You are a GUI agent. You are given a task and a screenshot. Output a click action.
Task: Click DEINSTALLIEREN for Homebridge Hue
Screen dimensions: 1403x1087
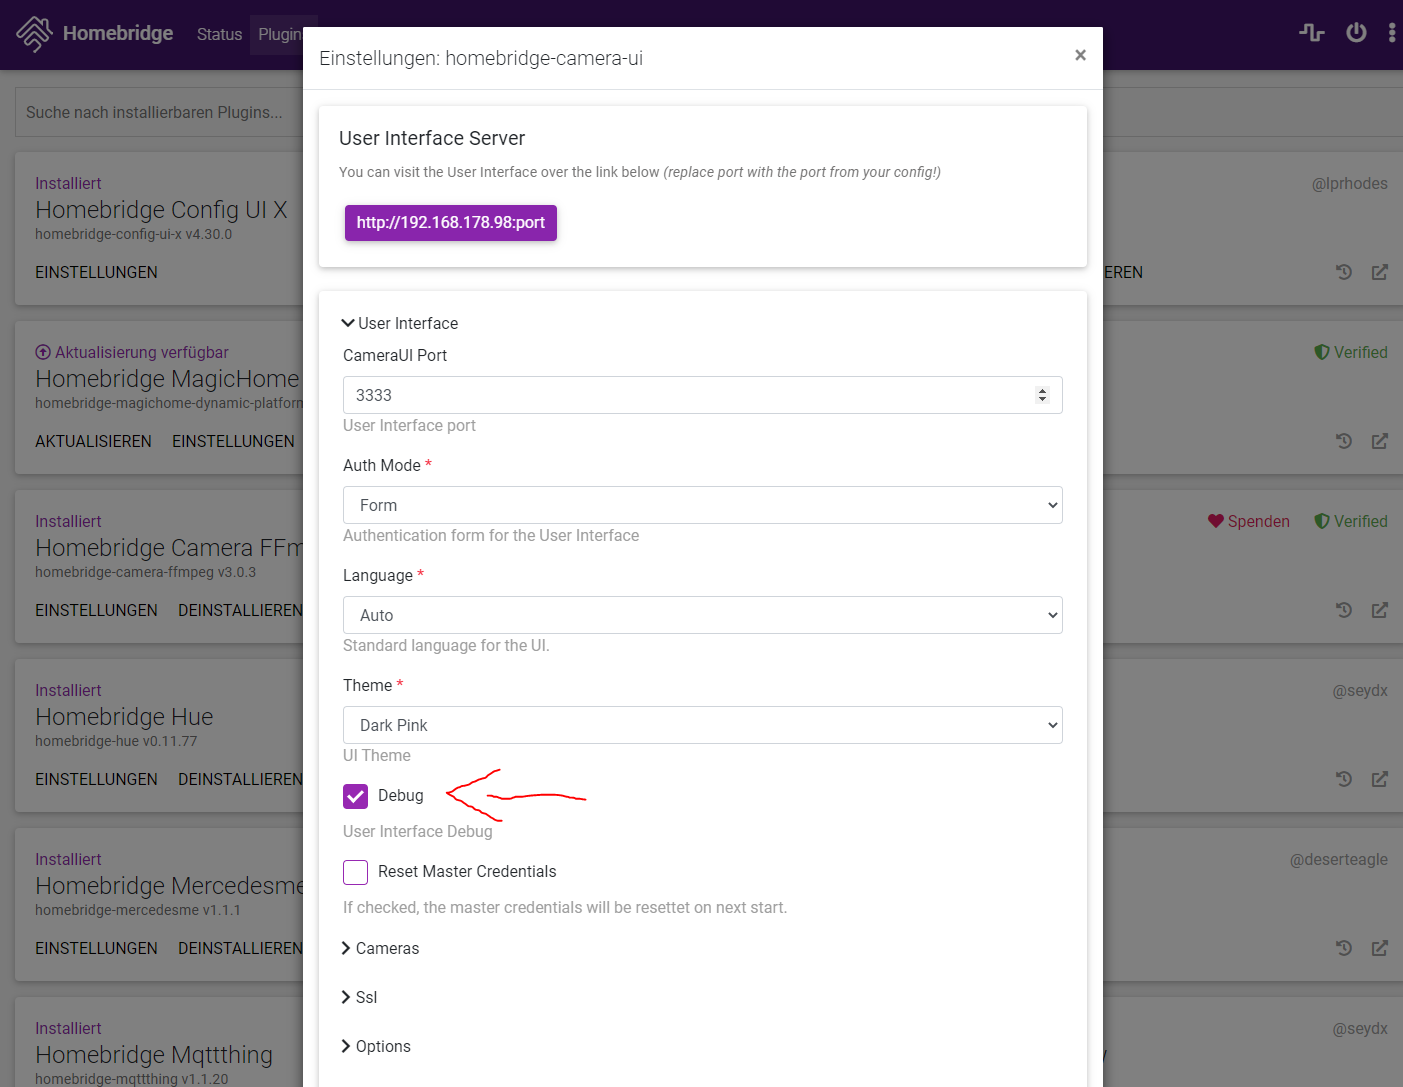[x=240, y=779]
